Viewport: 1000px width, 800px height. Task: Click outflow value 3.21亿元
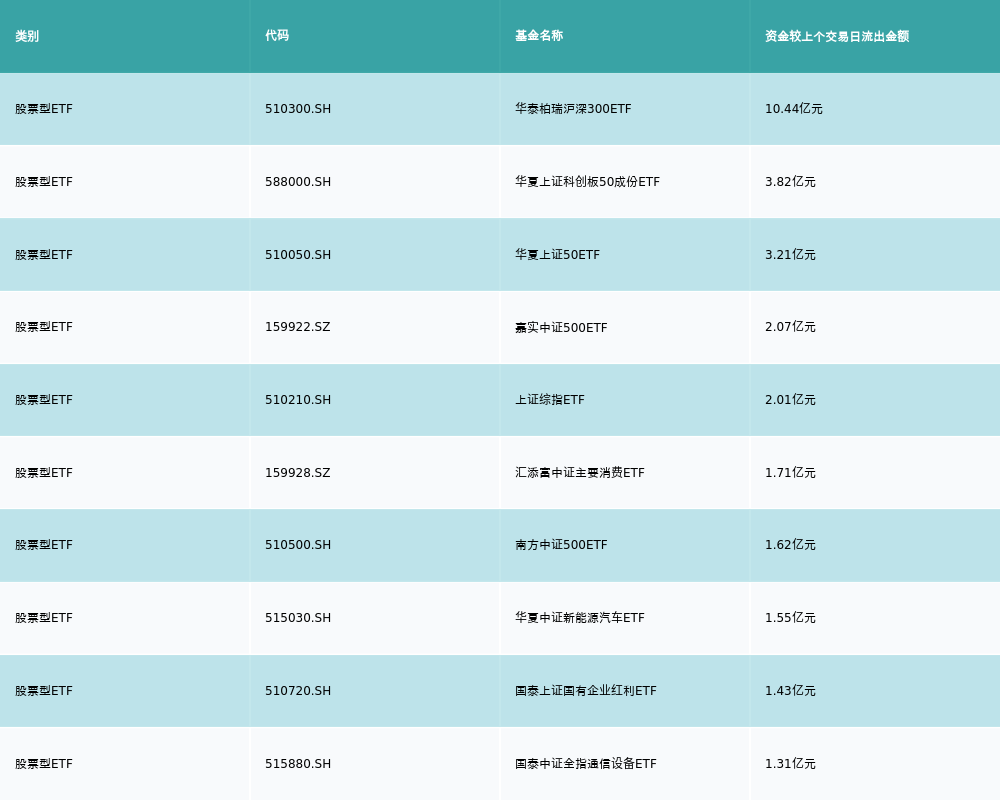(x=790, y=255)
